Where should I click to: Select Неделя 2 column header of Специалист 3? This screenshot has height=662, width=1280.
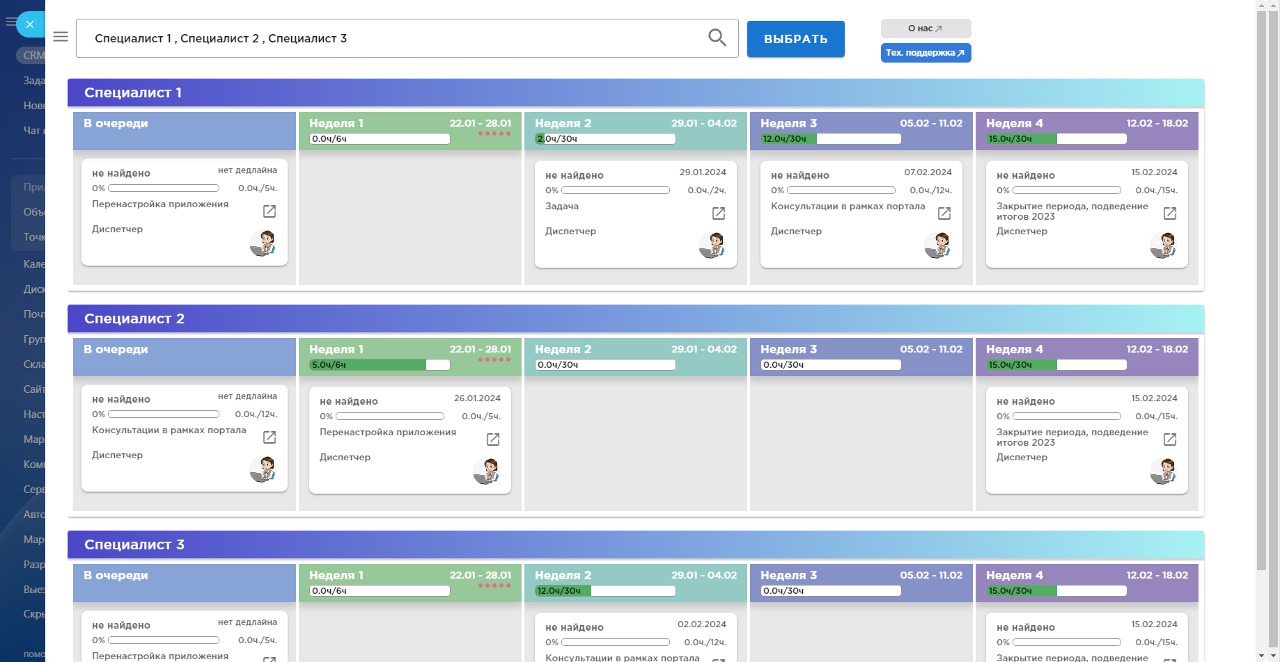coord(636,583)
